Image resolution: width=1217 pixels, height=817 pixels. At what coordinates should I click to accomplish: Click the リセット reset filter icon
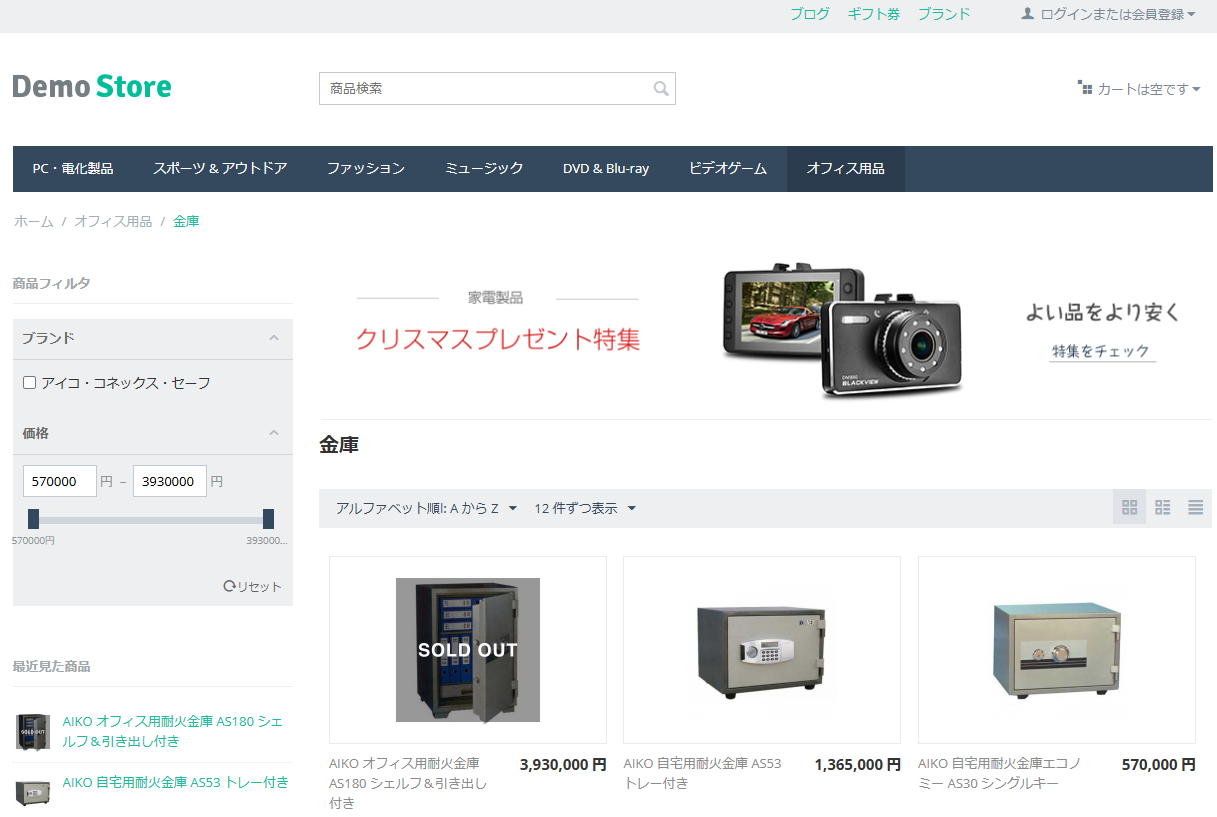click(x=229, y=586)
